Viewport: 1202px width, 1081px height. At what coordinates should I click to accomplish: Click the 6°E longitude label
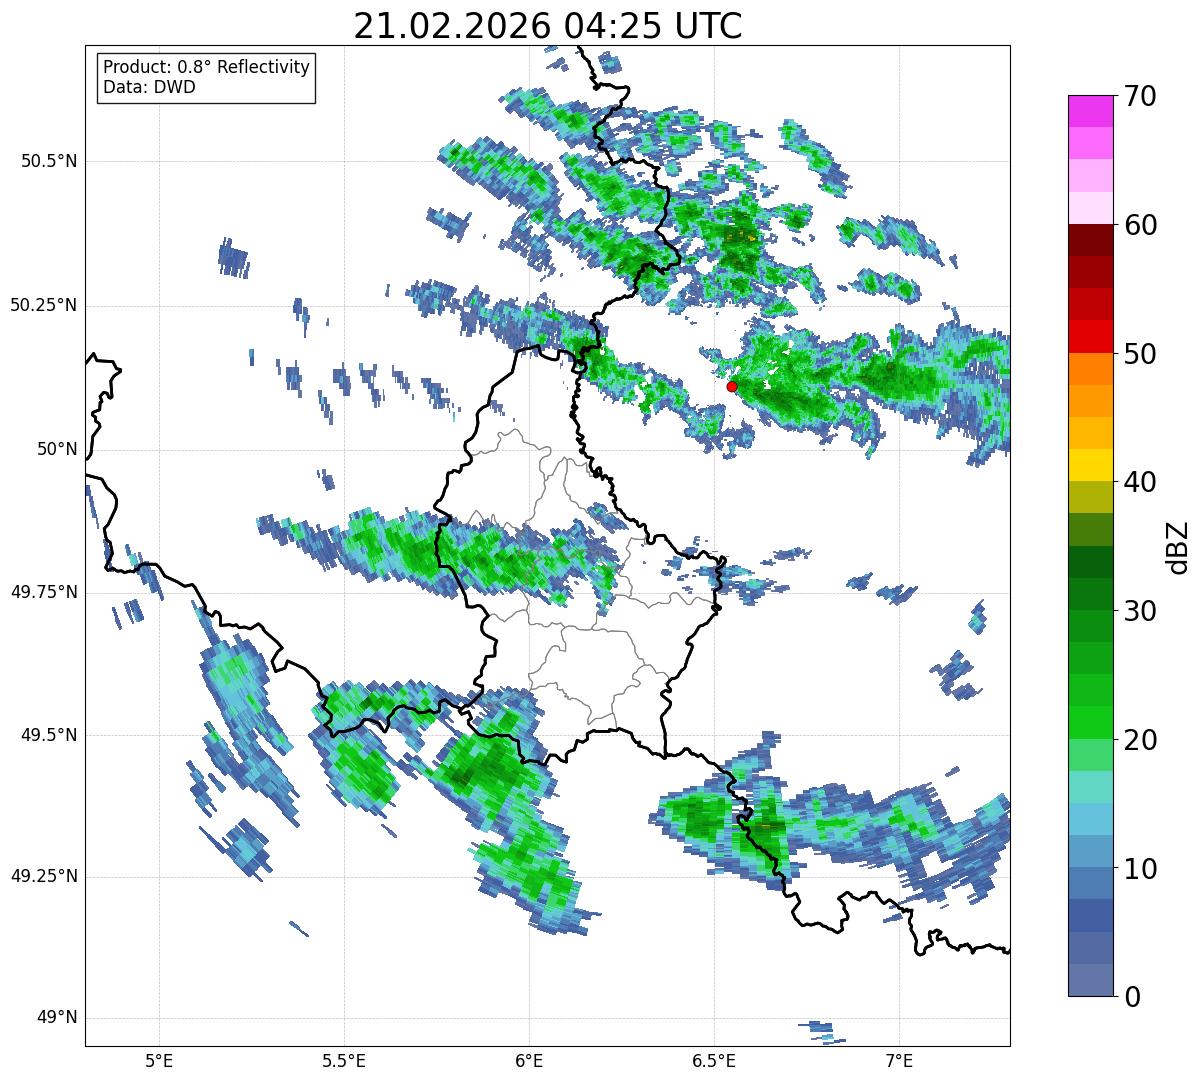point(529,1060)
